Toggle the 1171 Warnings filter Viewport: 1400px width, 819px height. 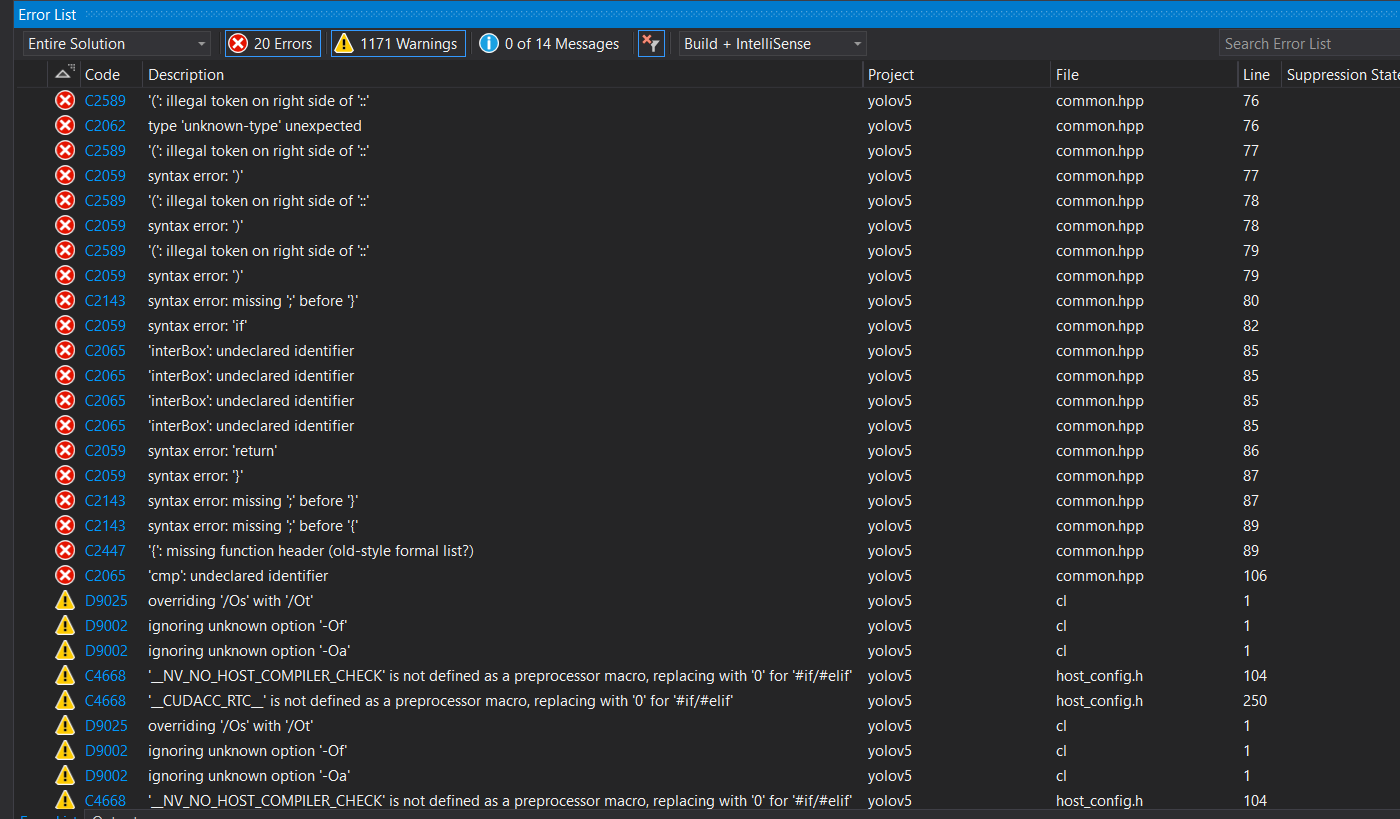pyautogui.click(x=398, y=44)
